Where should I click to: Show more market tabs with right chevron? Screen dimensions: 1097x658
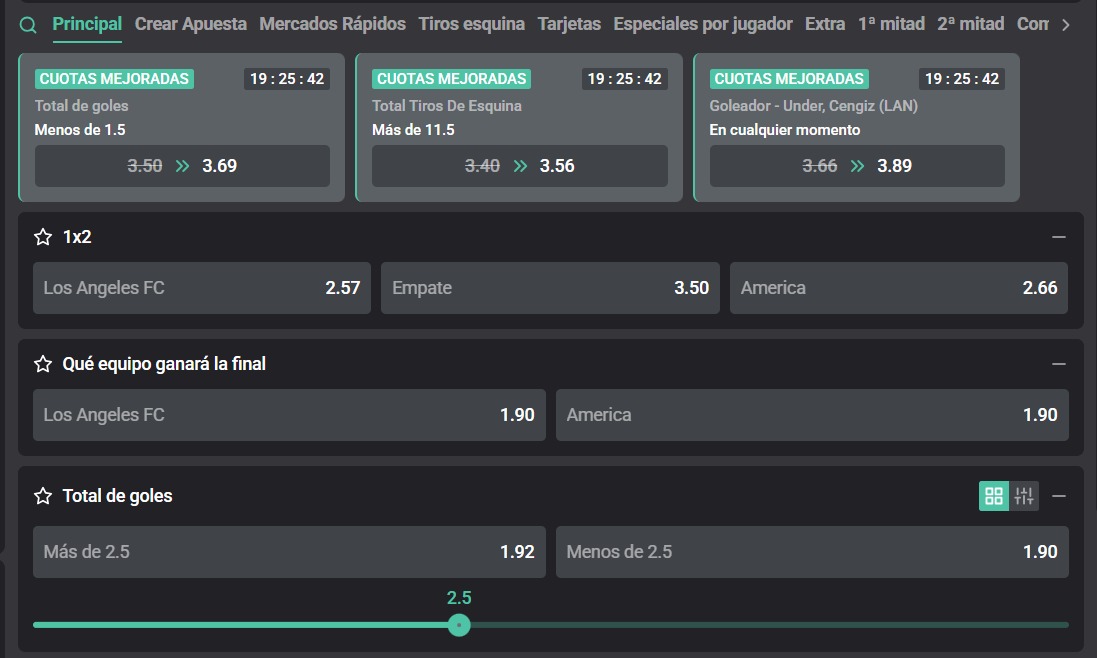point(1066,25)
